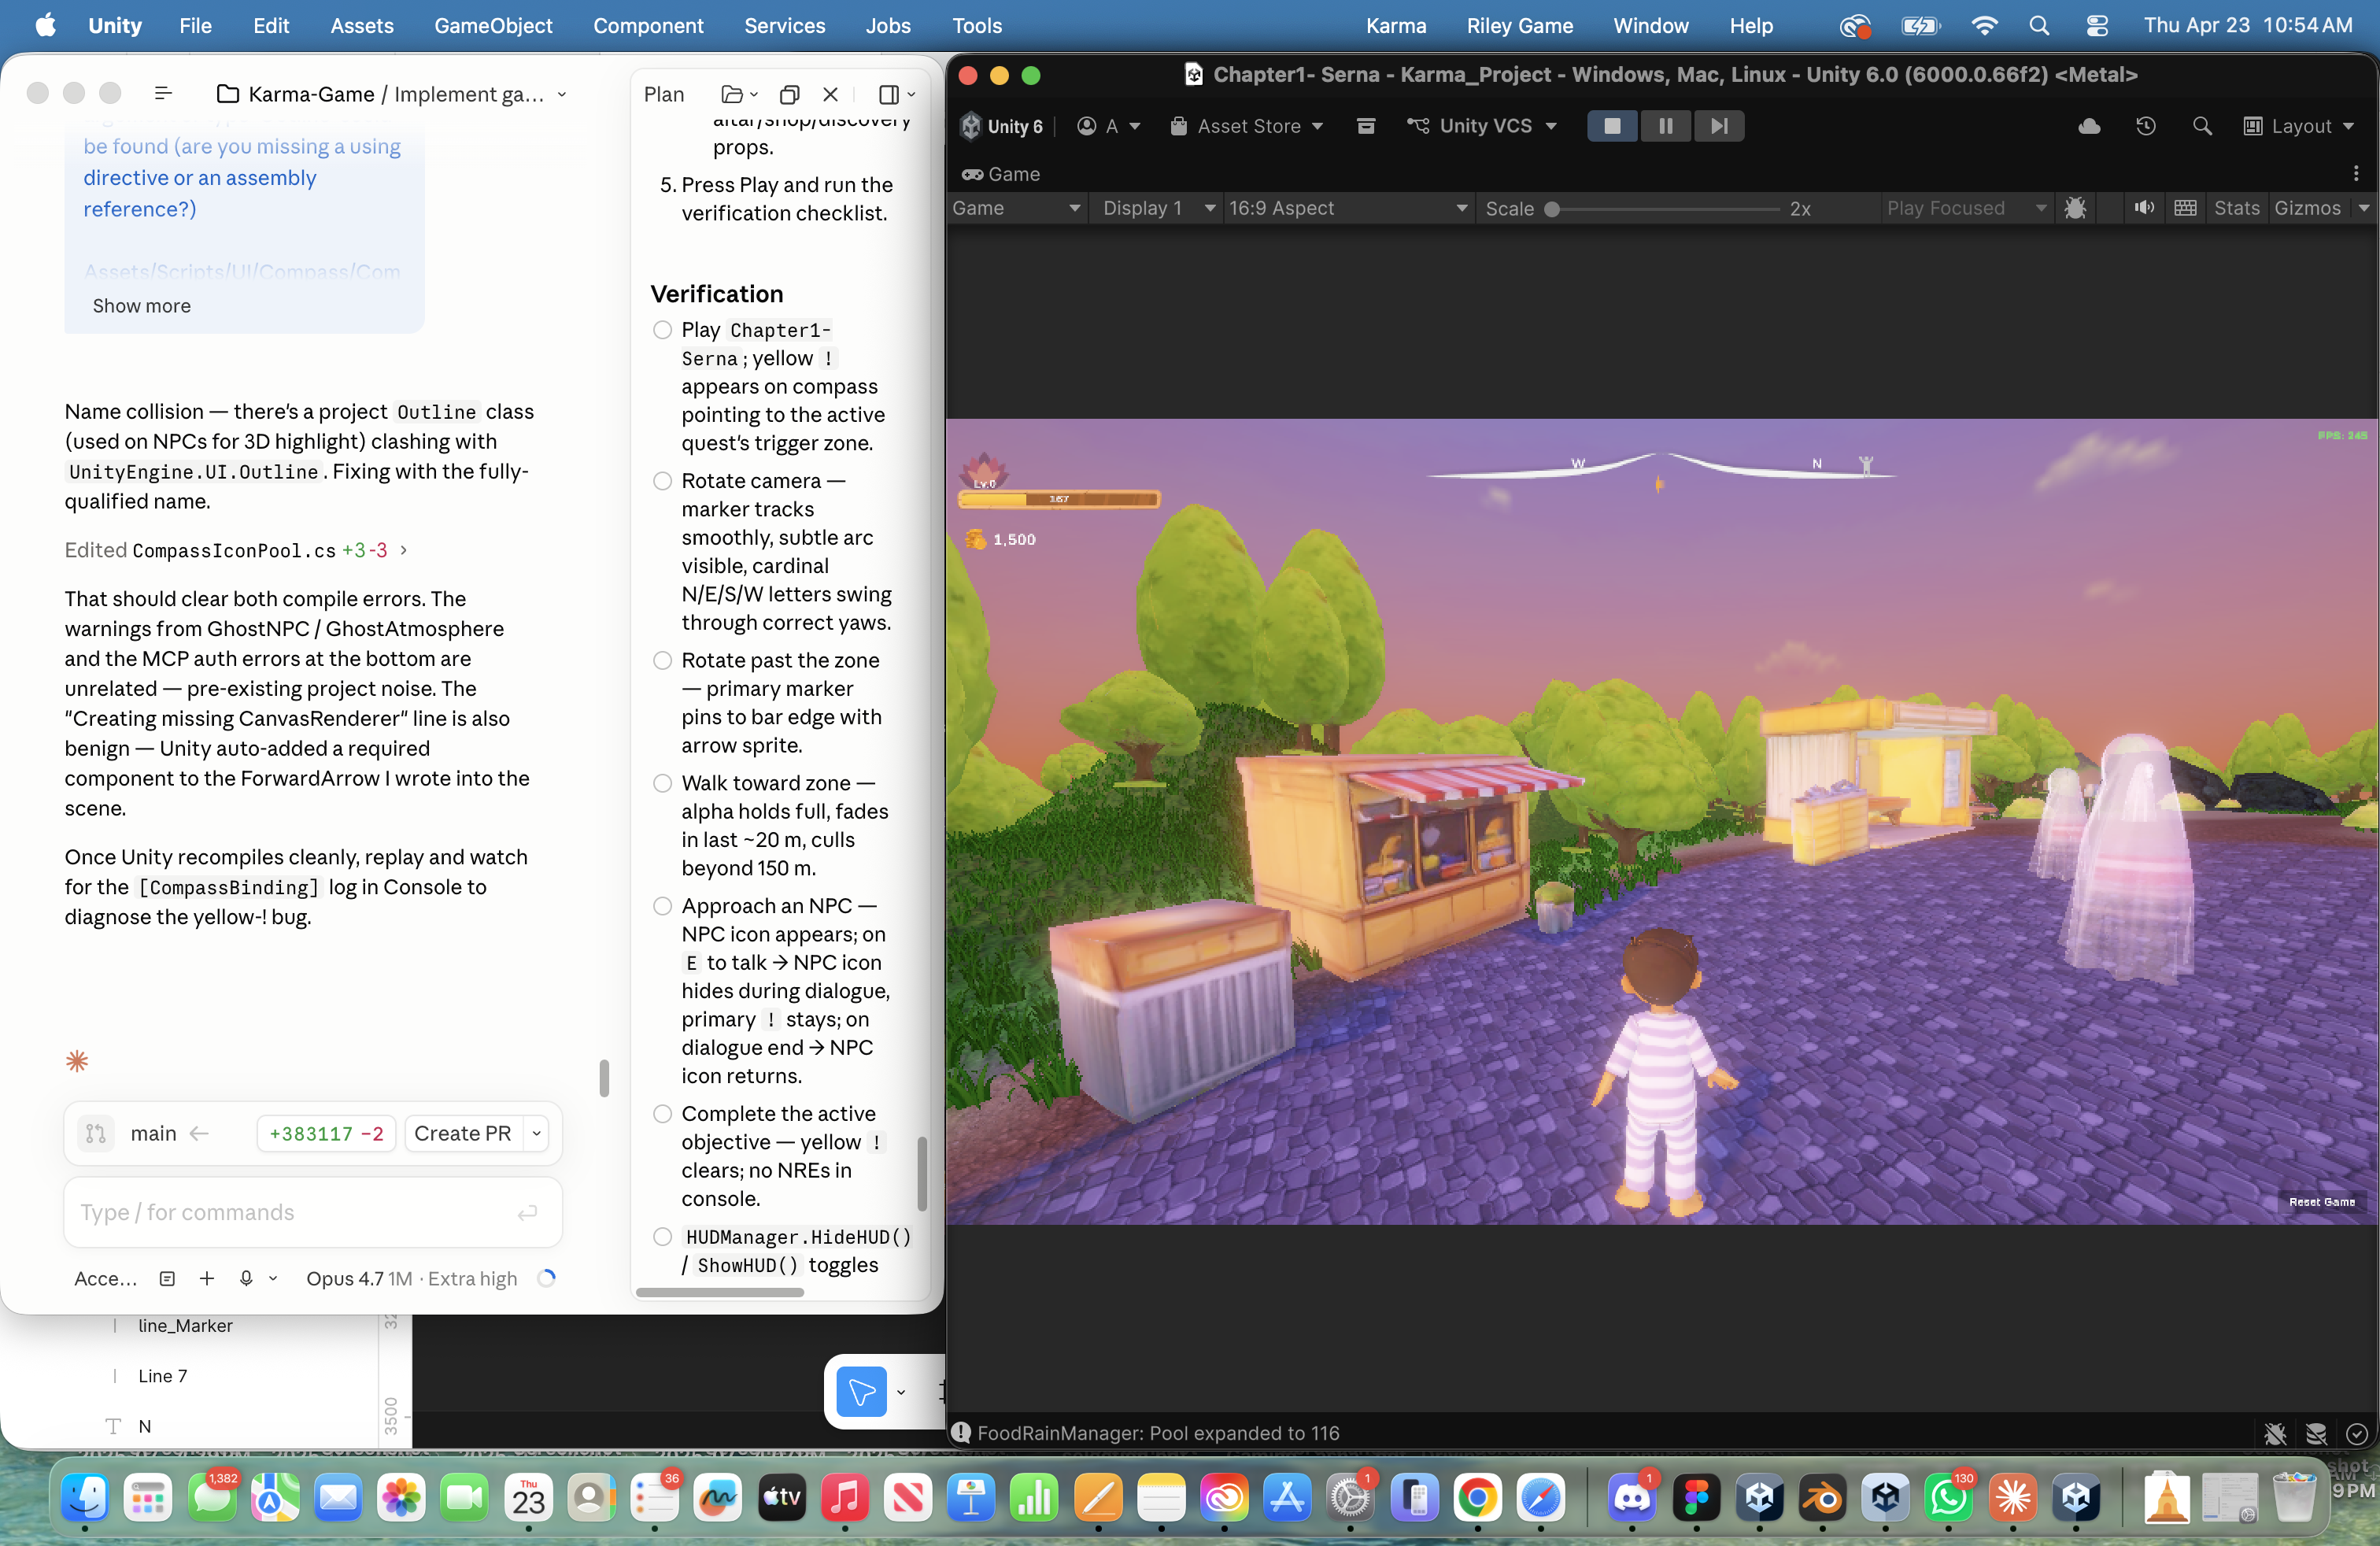This screenshot has height=1546, width=2380.
Task: Open the Opus 4.7 model selector
Action: [x=412, y=1278]
